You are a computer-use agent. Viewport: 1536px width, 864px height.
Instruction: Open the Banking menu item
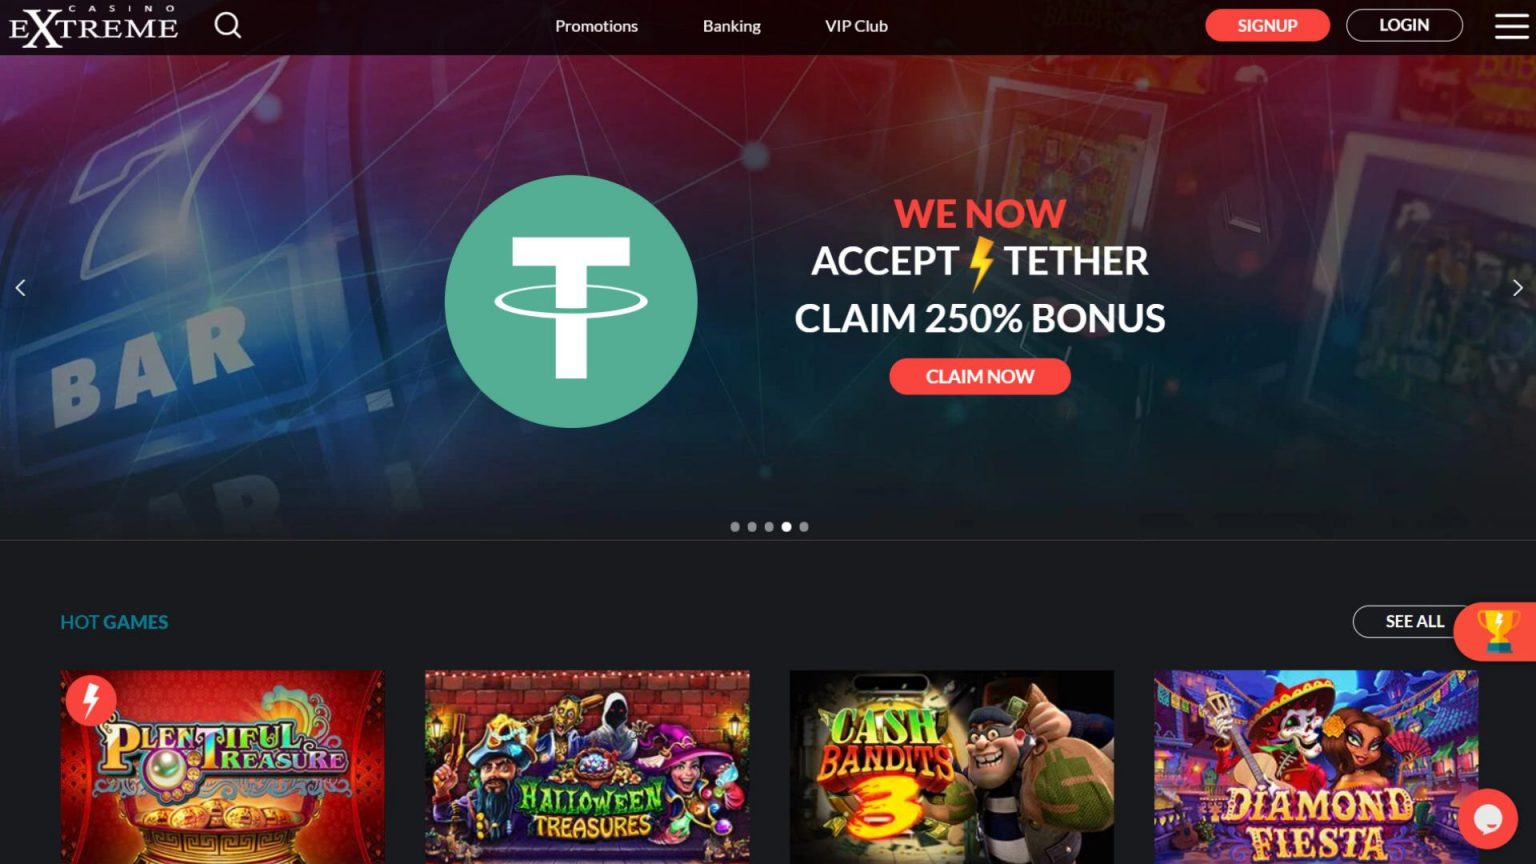click(732, 26)
